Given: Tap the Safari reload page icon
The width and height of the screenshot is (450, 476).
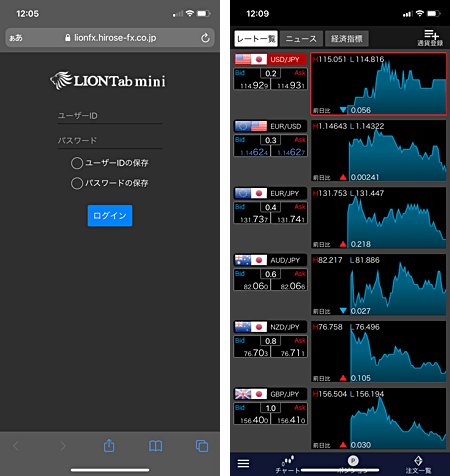Looking at the screenshot, I should click(205, 38).
